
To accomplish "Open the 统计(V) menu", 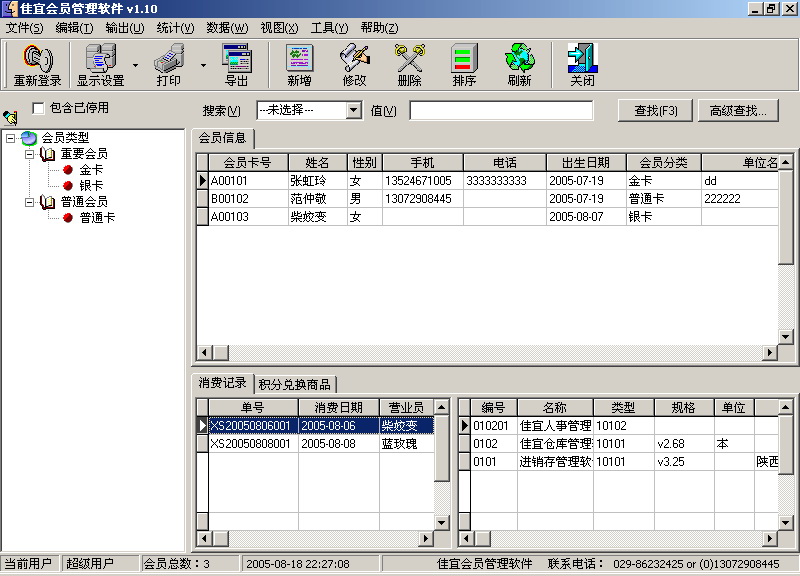I will [175, 28].
